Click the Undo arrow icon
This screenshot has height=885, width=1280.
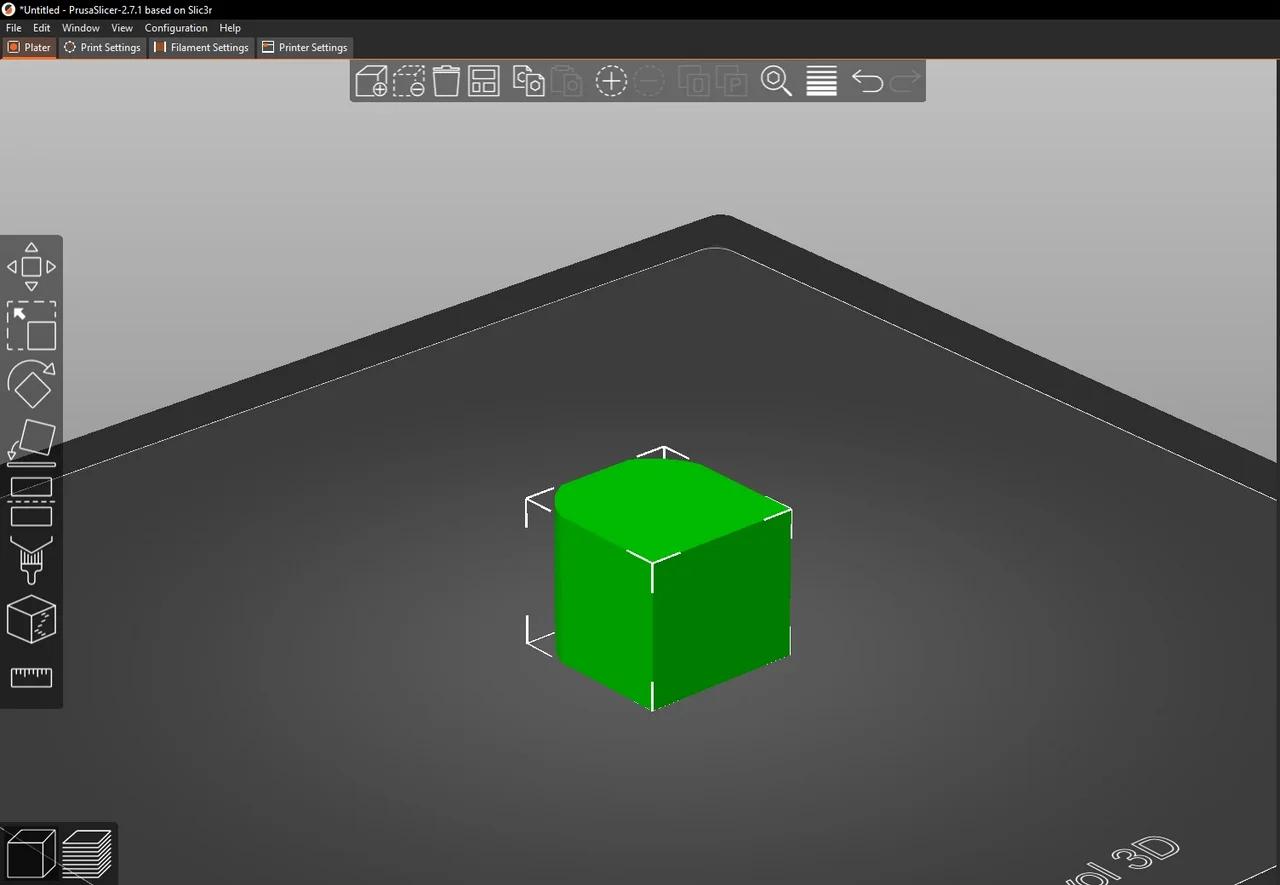867,81
